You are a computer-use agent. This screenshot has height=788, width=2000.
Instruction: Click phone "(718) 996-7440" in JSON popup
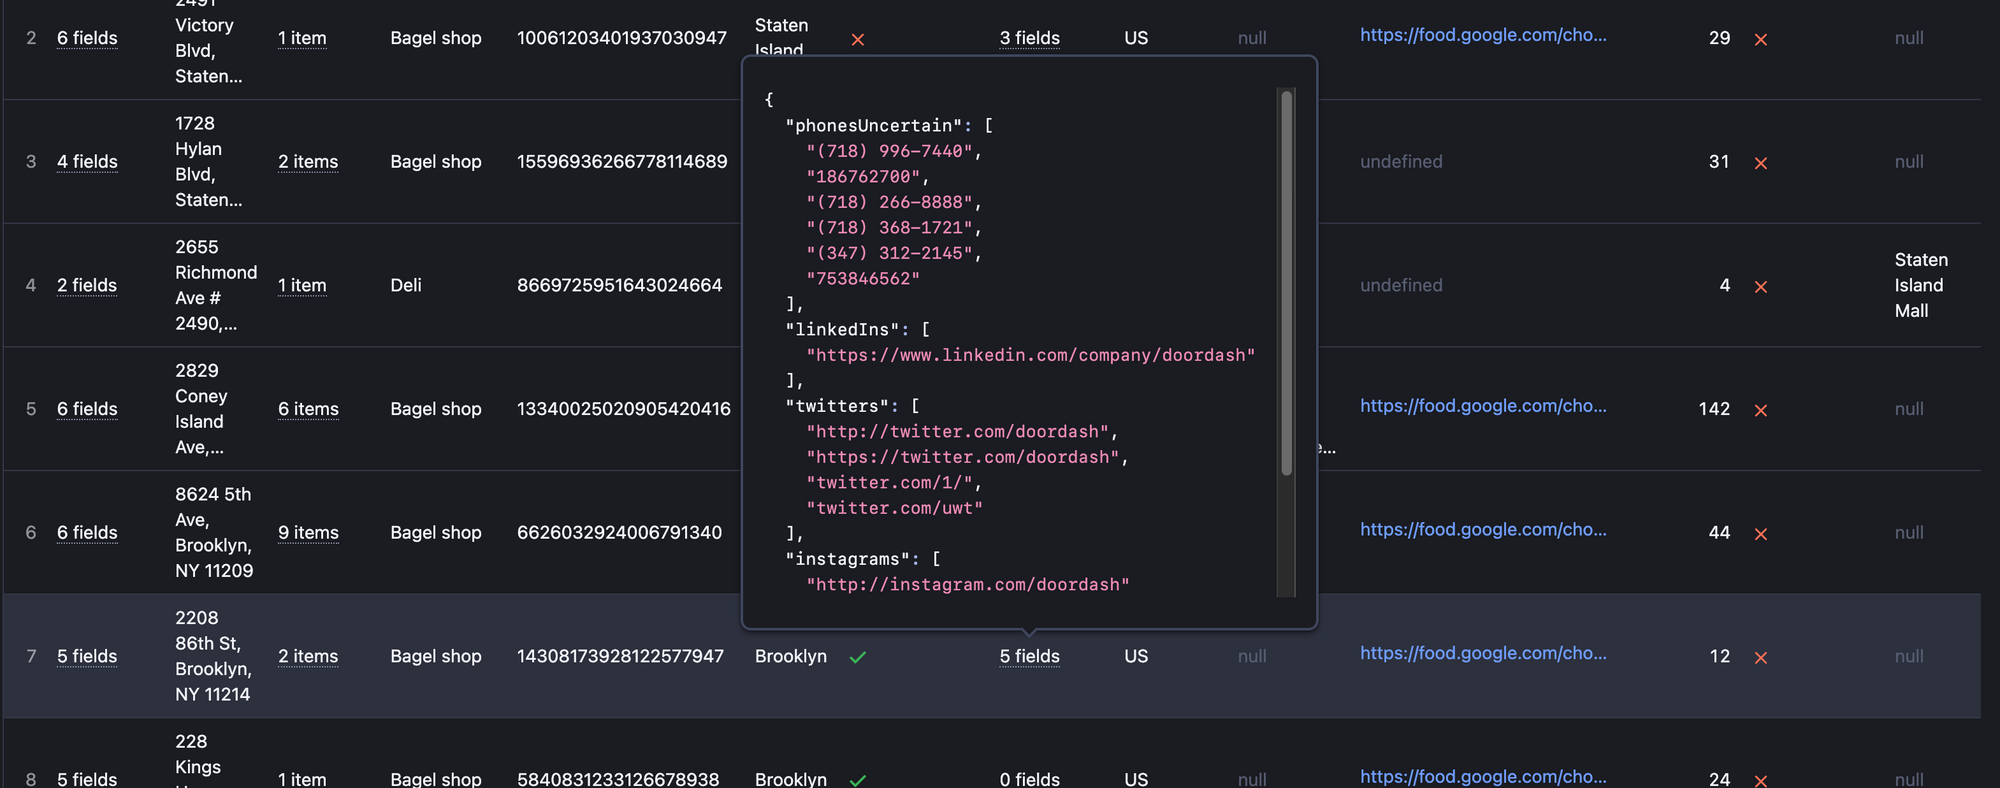tap(890, 151)
